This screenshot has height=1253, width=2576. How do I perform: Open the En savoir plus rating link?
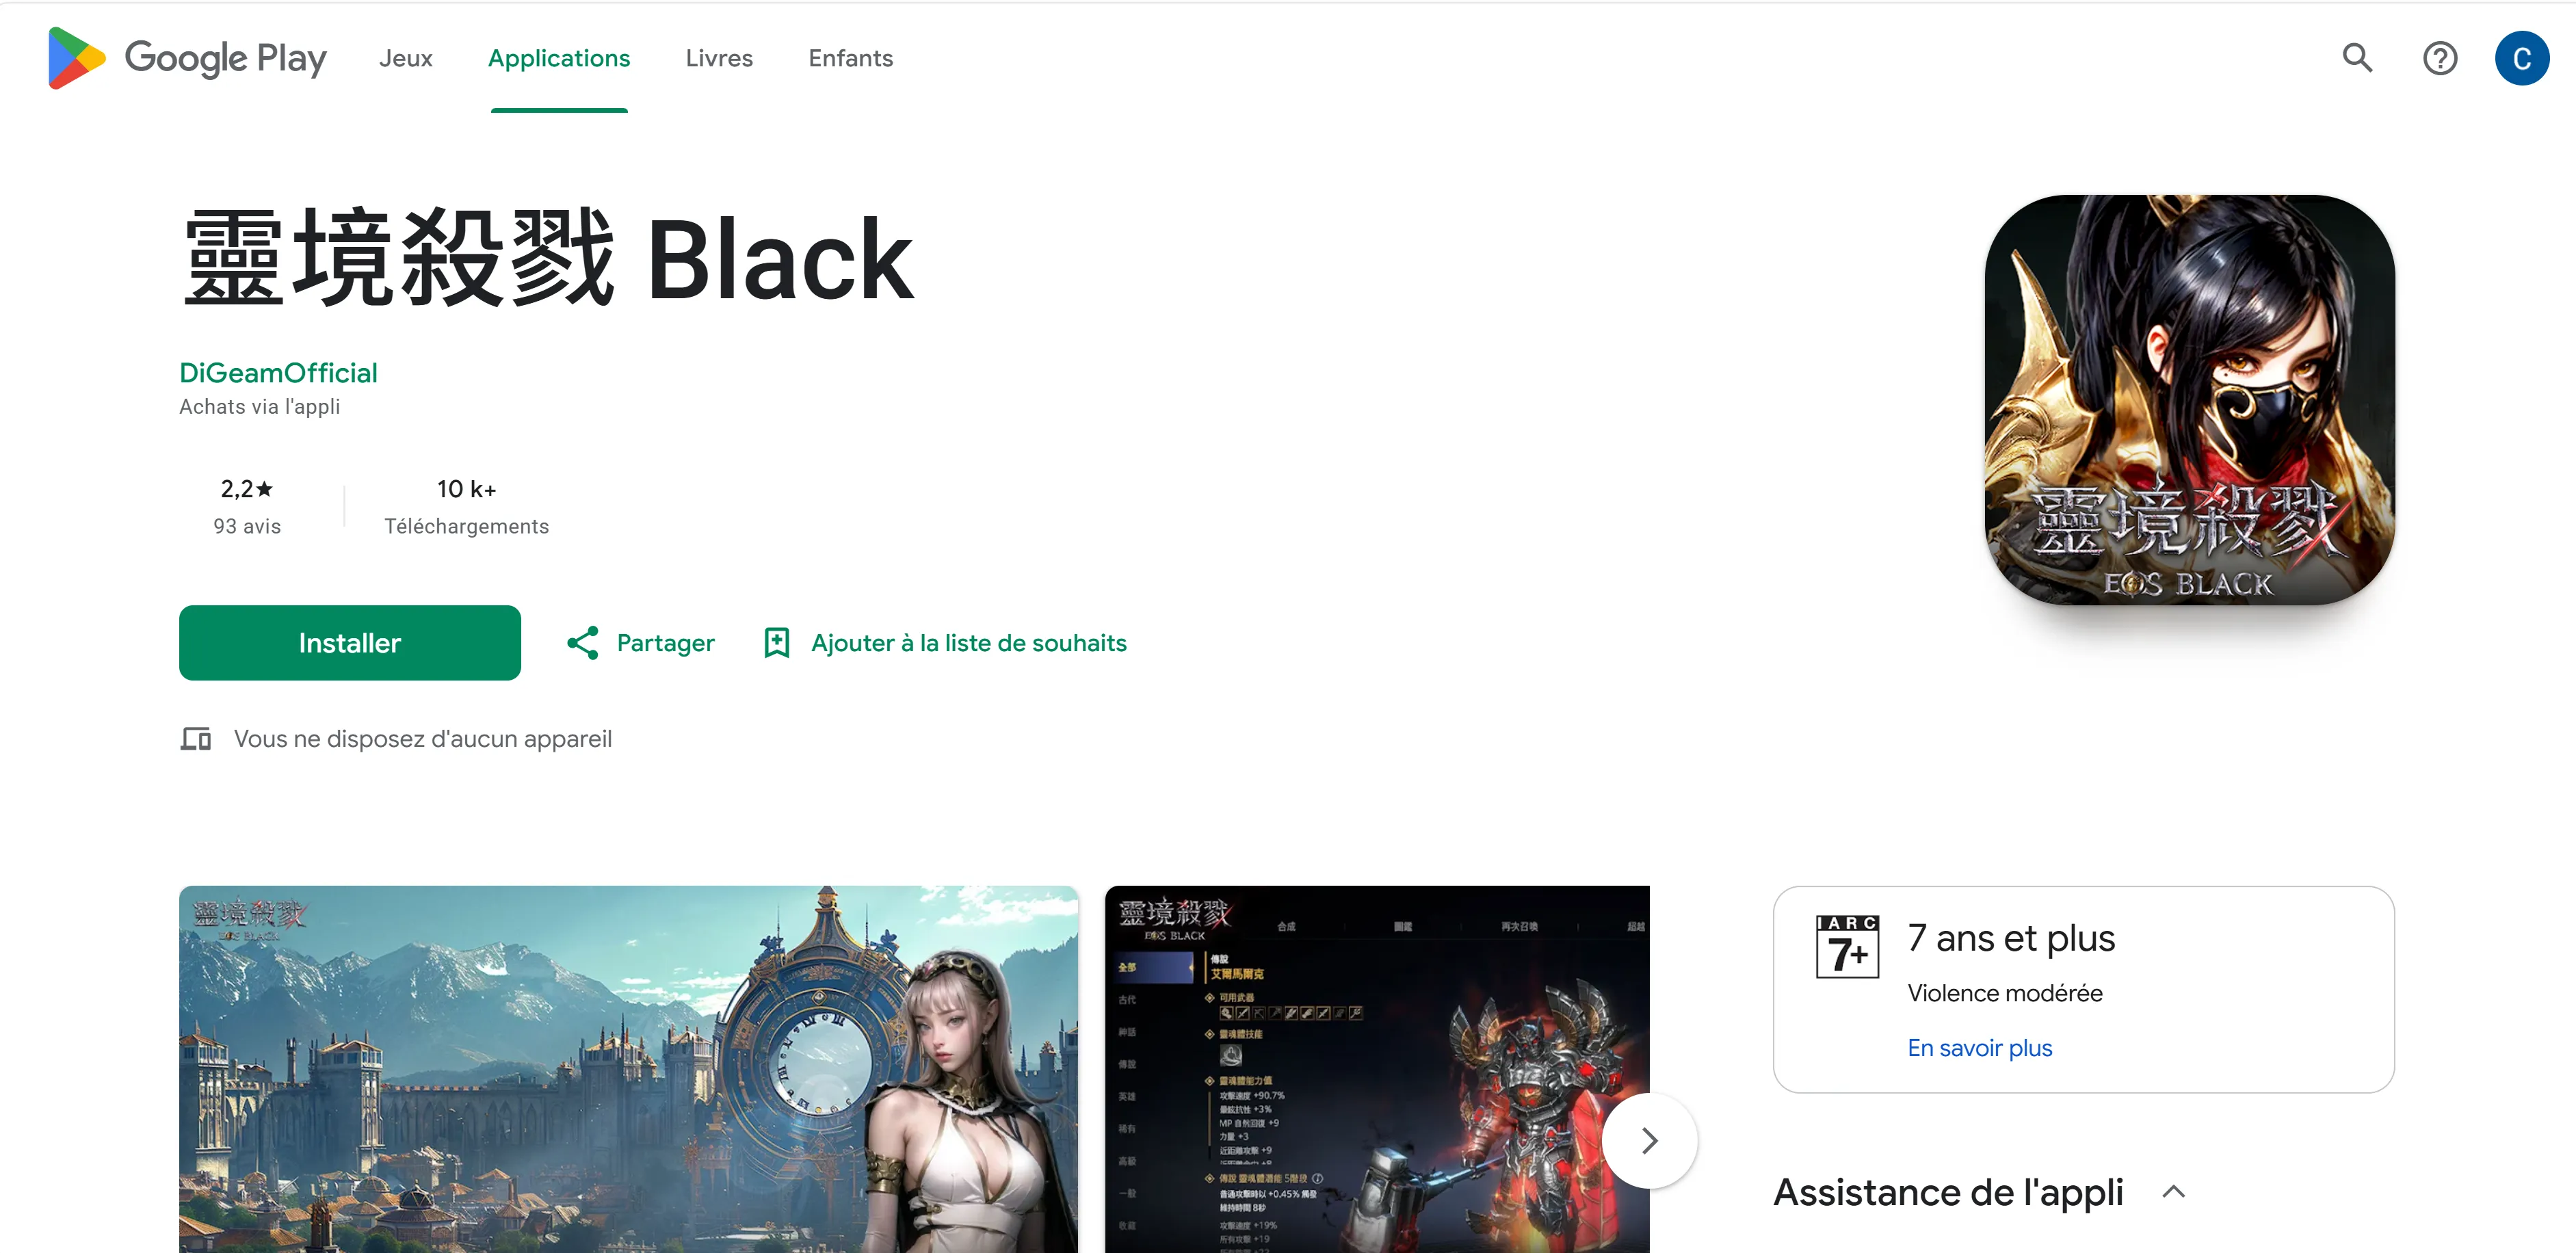pyautogui.click(x=1980, y=1048)
